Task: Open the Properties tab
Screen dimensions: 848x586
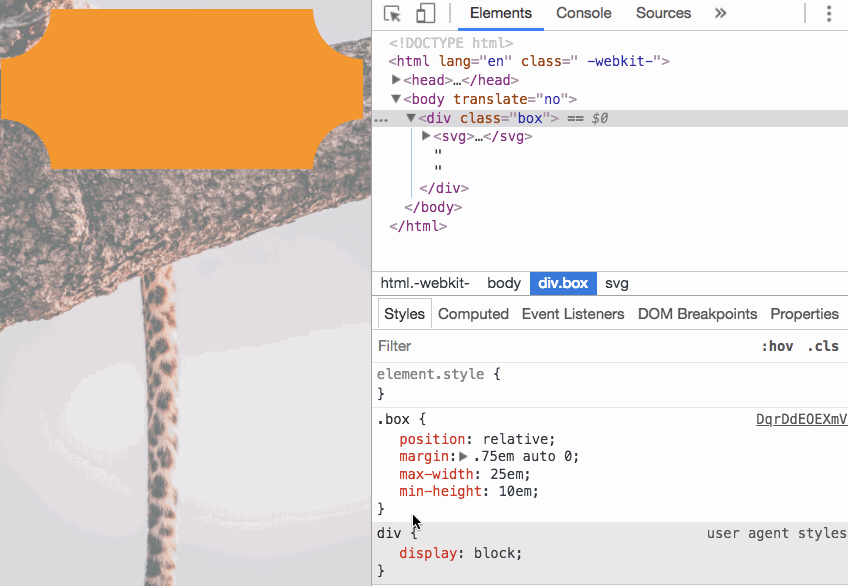Action: [804, 314]
